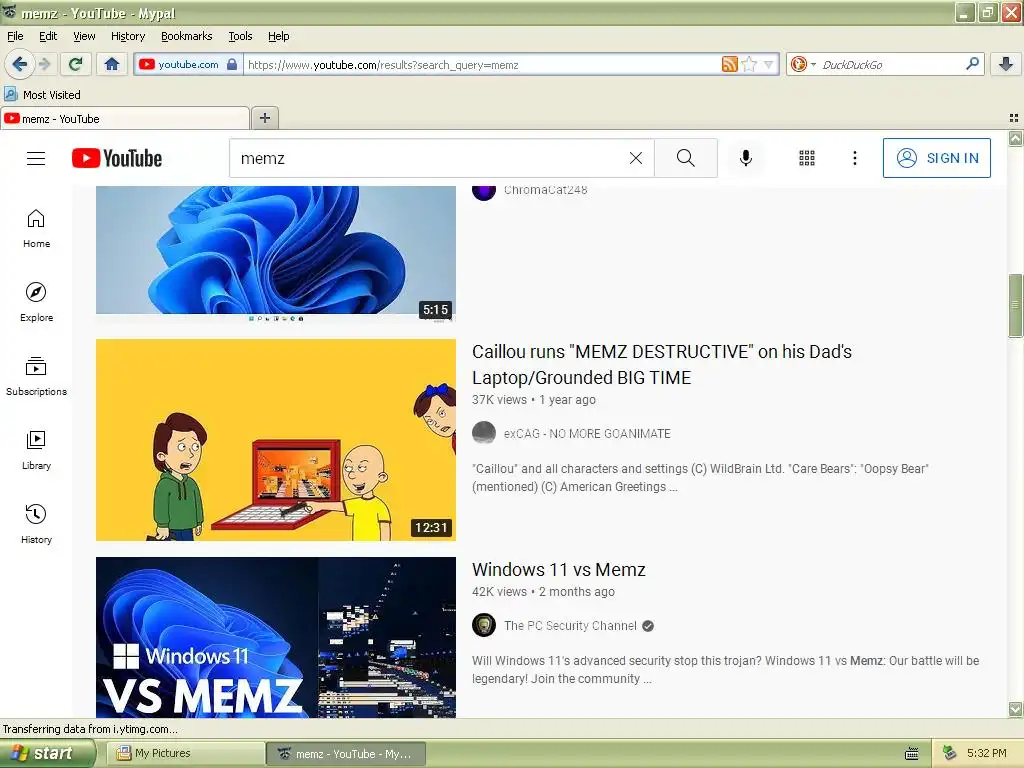Click the vertical scrollbar thumb
This screenshot has width=1024, height=768.
pyautogui.click(x=1016, y=306)
